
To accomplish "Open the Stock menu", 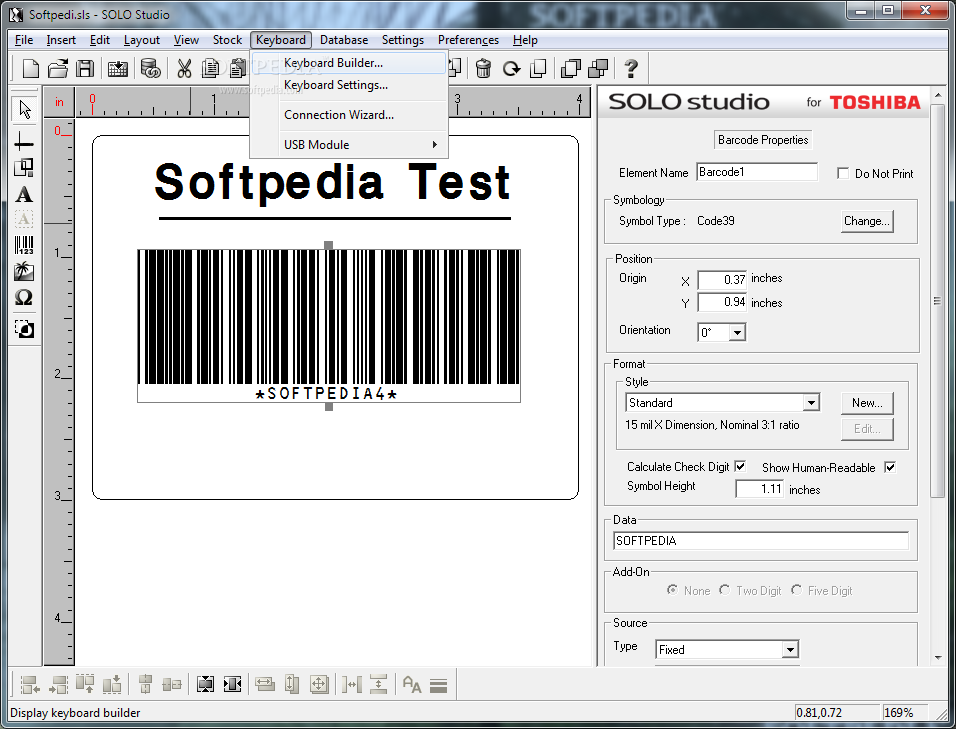I will pos(227,40).
